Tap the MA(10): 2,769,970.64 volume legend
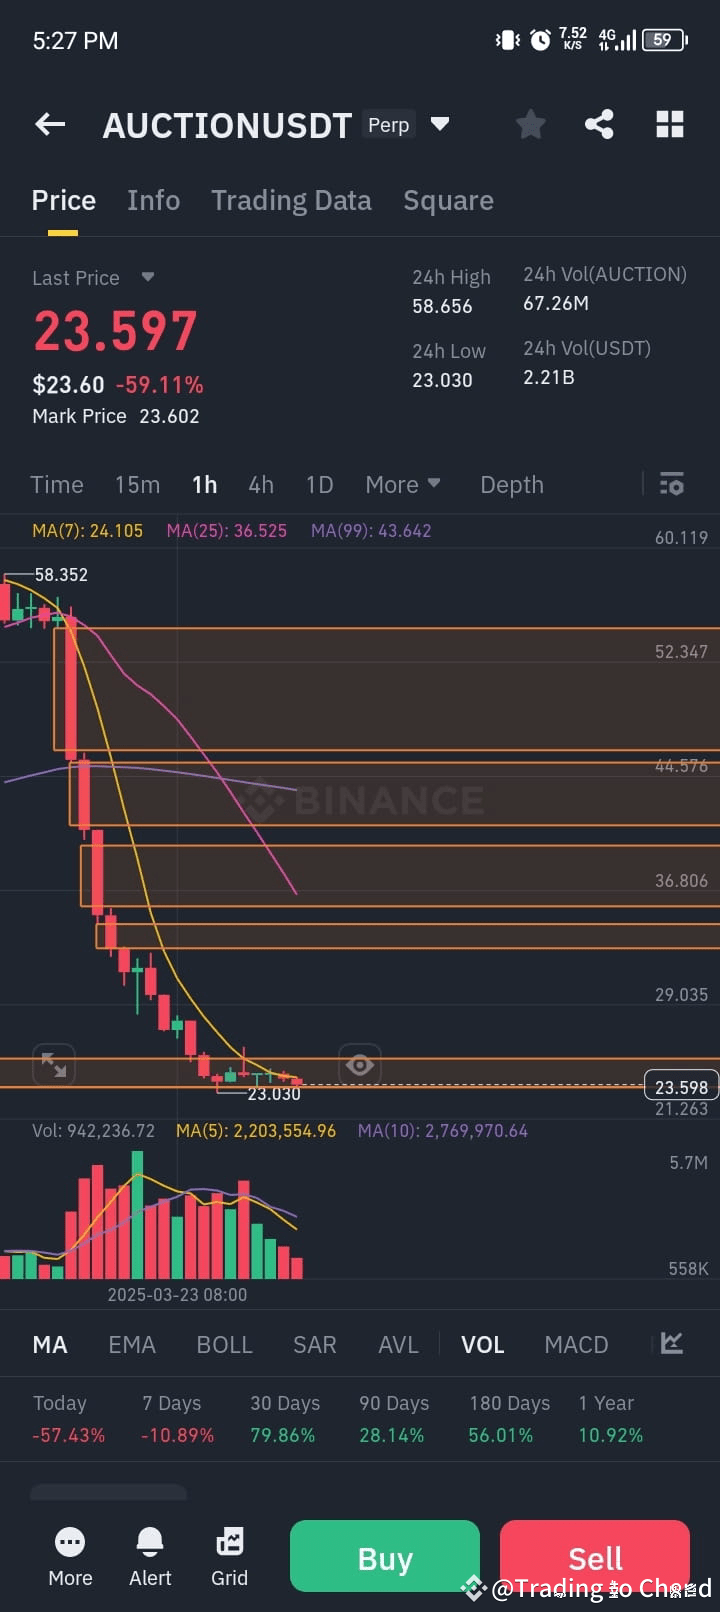 tap(443, 1131)
